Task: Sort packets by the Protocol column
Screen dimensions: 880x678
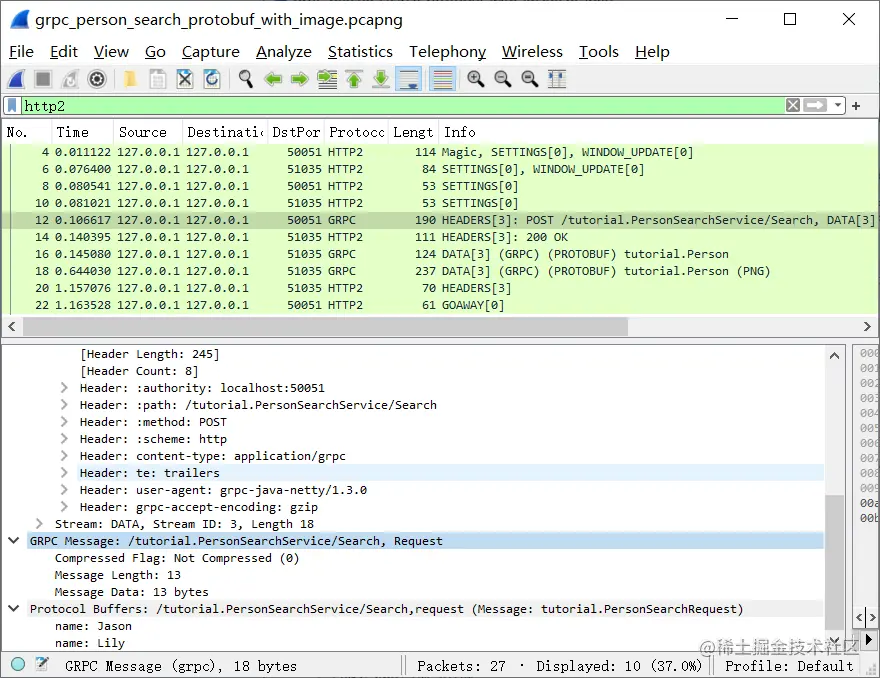Action: click(x=356, y=132)
